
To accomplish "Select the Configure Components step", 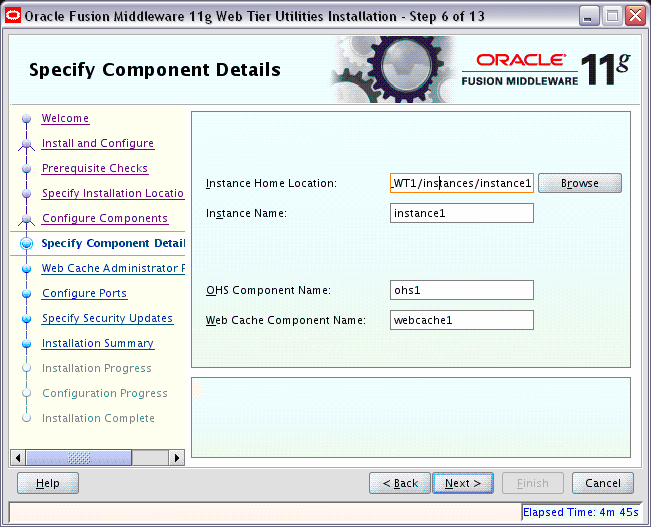I will tap(104, 218).
